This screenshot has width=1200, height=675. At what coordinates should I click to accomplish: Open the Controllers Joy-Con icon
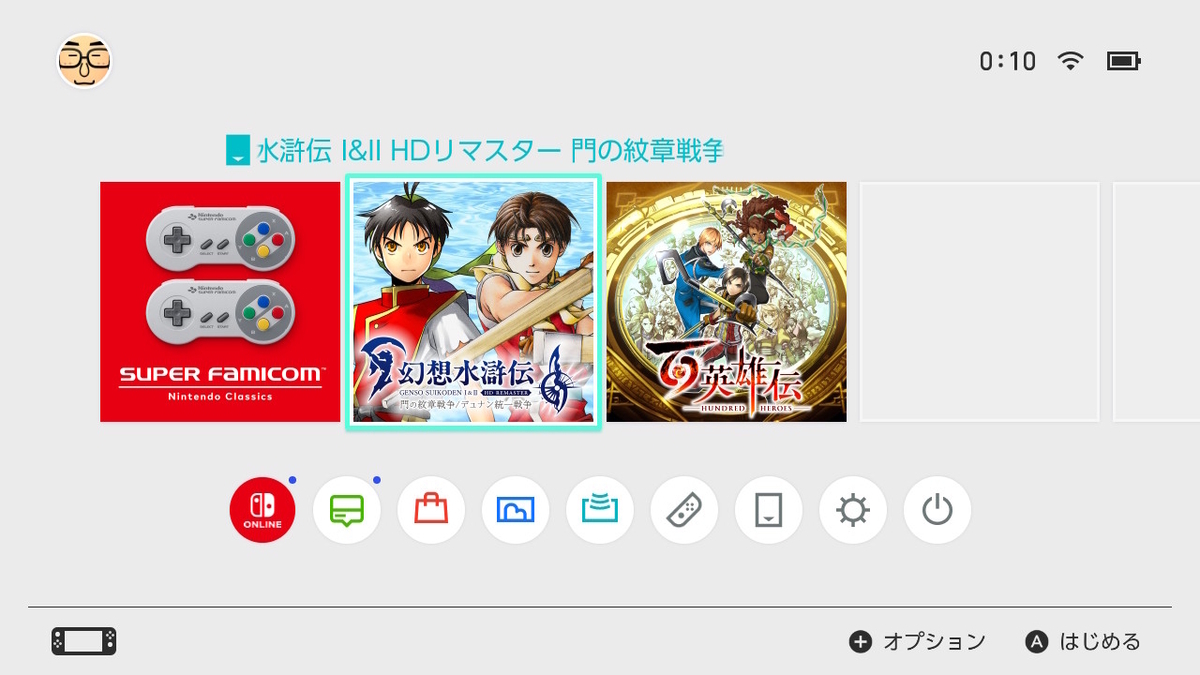click(x=684, y=511)
